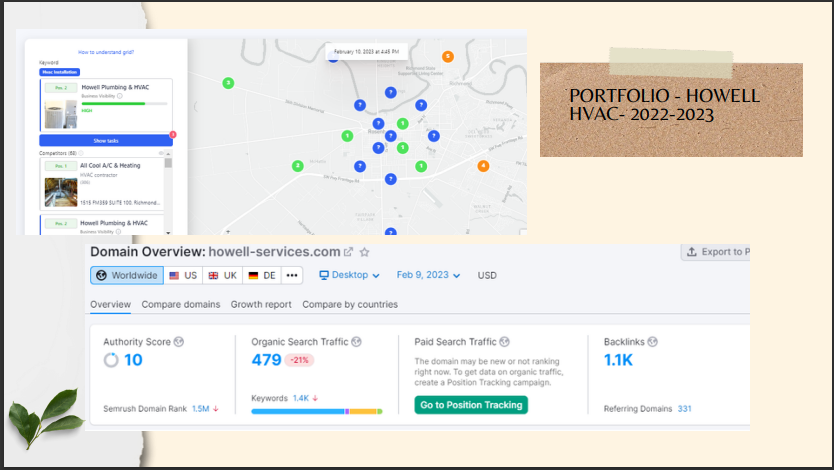Switch to the Overview tab

click(110, 305)
